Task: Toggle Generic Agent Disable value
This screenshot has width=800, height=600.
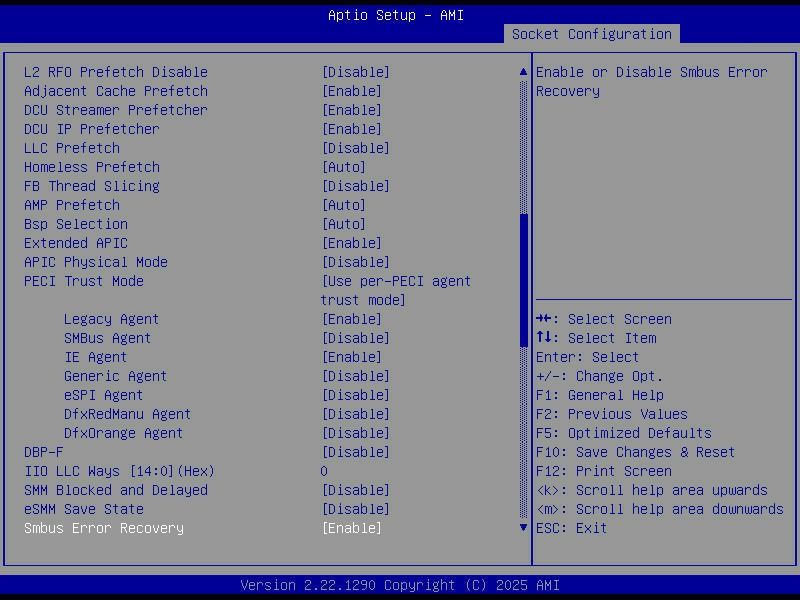Action: (356, 376)
